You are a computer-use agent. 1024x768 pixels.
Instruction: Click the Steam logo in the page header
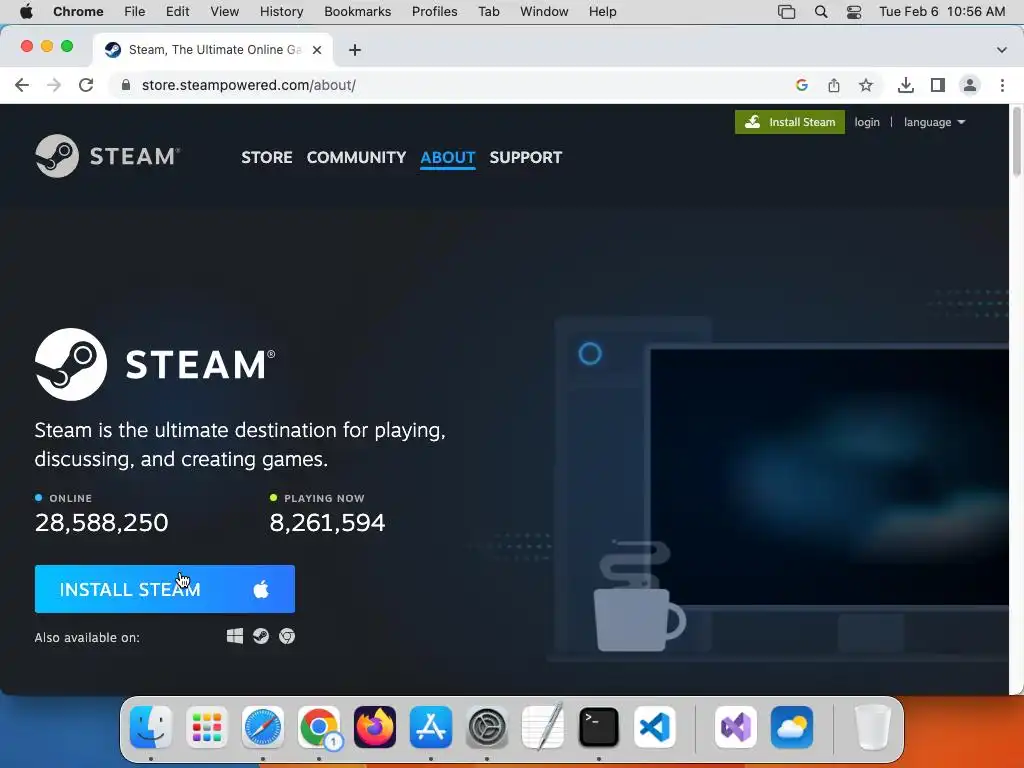108,156
